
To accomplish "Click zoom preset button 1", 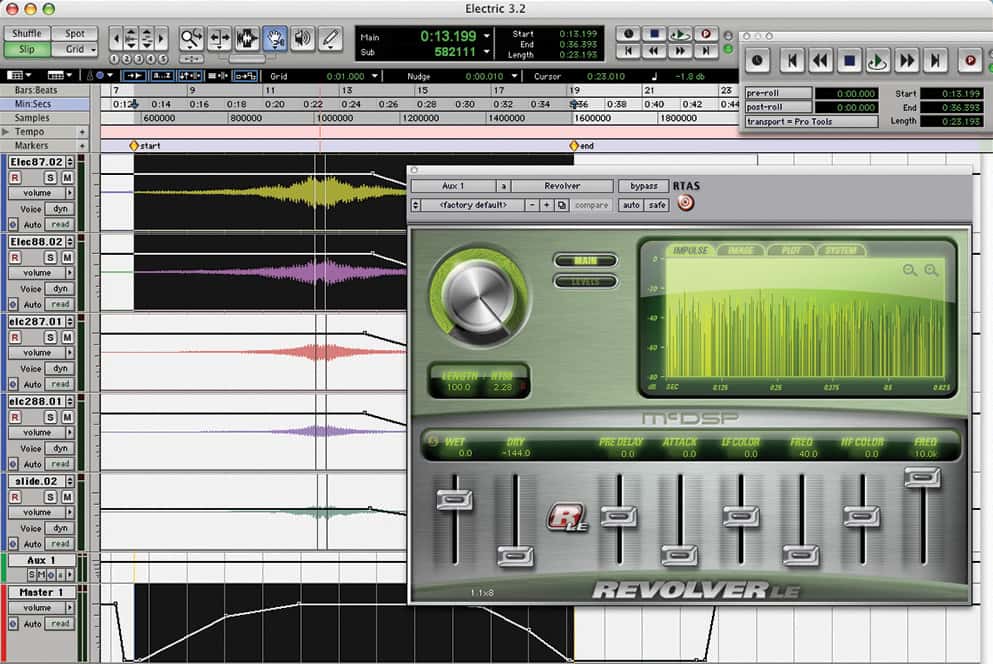I will 114,59.
